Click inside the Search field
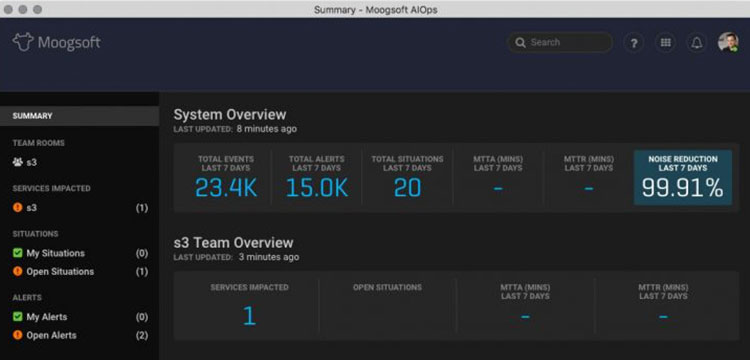Image resolution: width=750 pixels, height=360 pixels. point(560,43)
